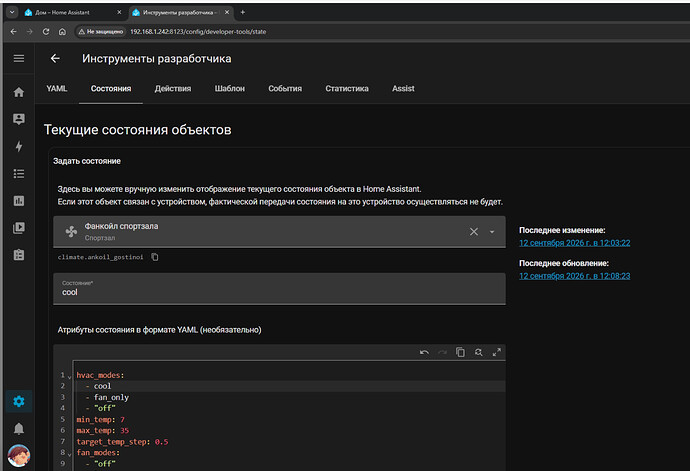Collapse the fan_modes fold arrow
Viewport: 690px width, 471px height.
pyautogui.click(x=70, y=454)
